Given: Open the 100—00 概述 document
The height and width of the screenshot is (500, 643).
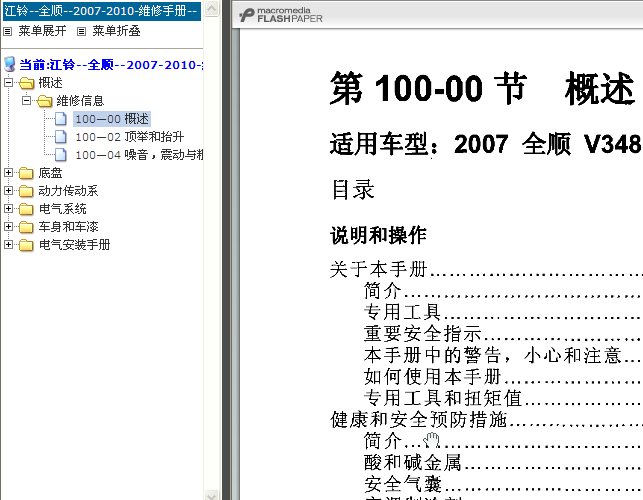Looking at the screenshot, I should (x=112, y=119).
